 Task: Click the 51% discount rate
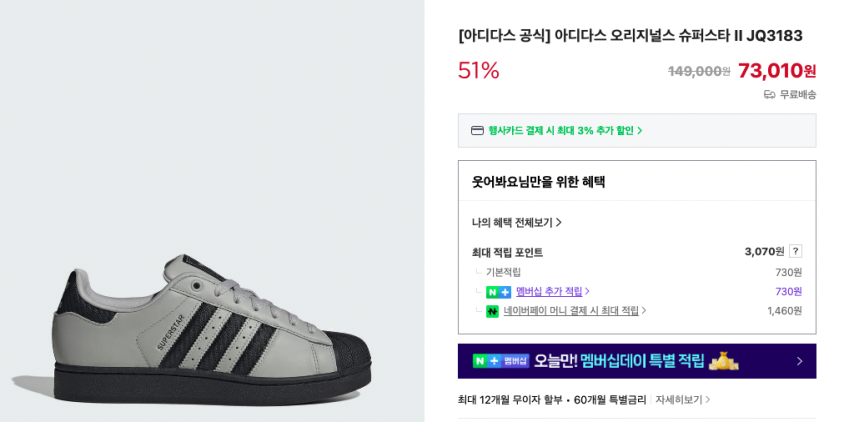(478, 71)
